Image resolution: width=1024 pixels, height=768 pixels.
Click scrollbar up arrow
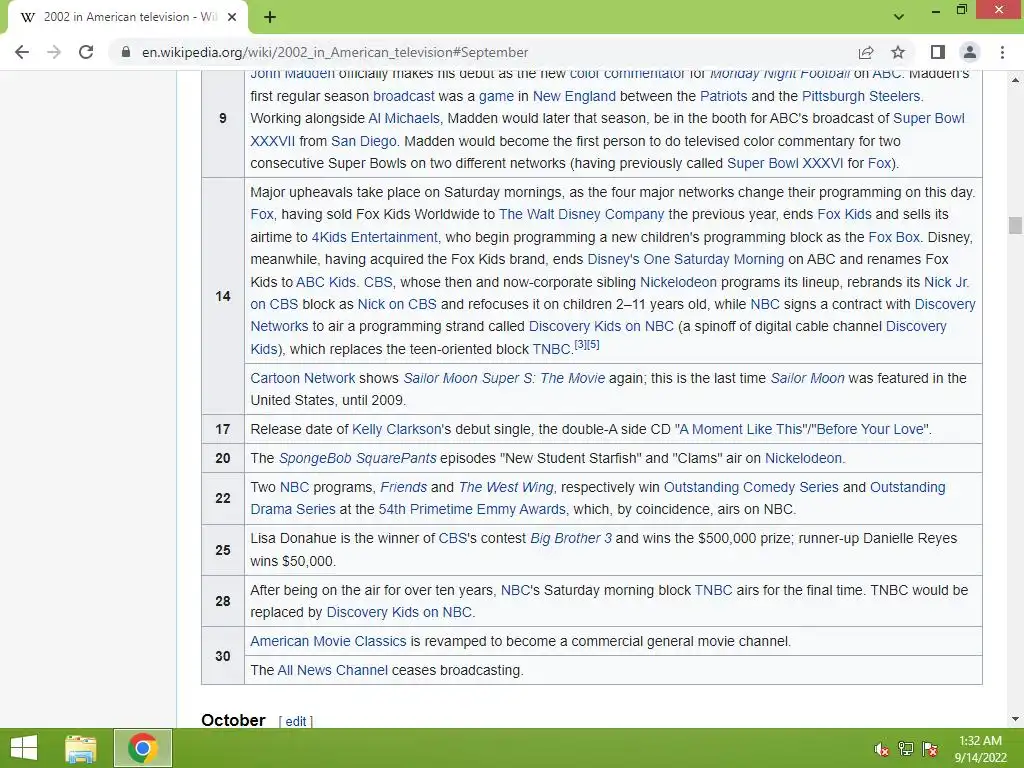click(x=1015, y=80)
